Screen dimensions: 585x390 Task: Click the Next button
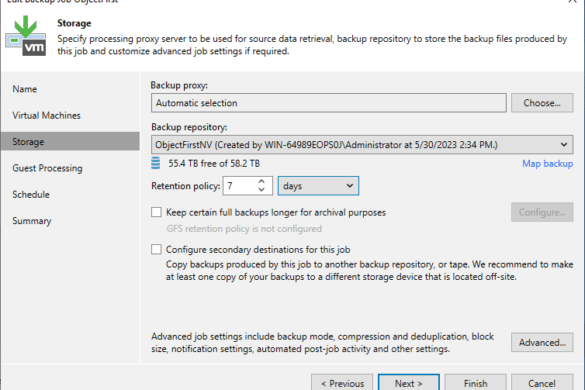click(409, 383)
